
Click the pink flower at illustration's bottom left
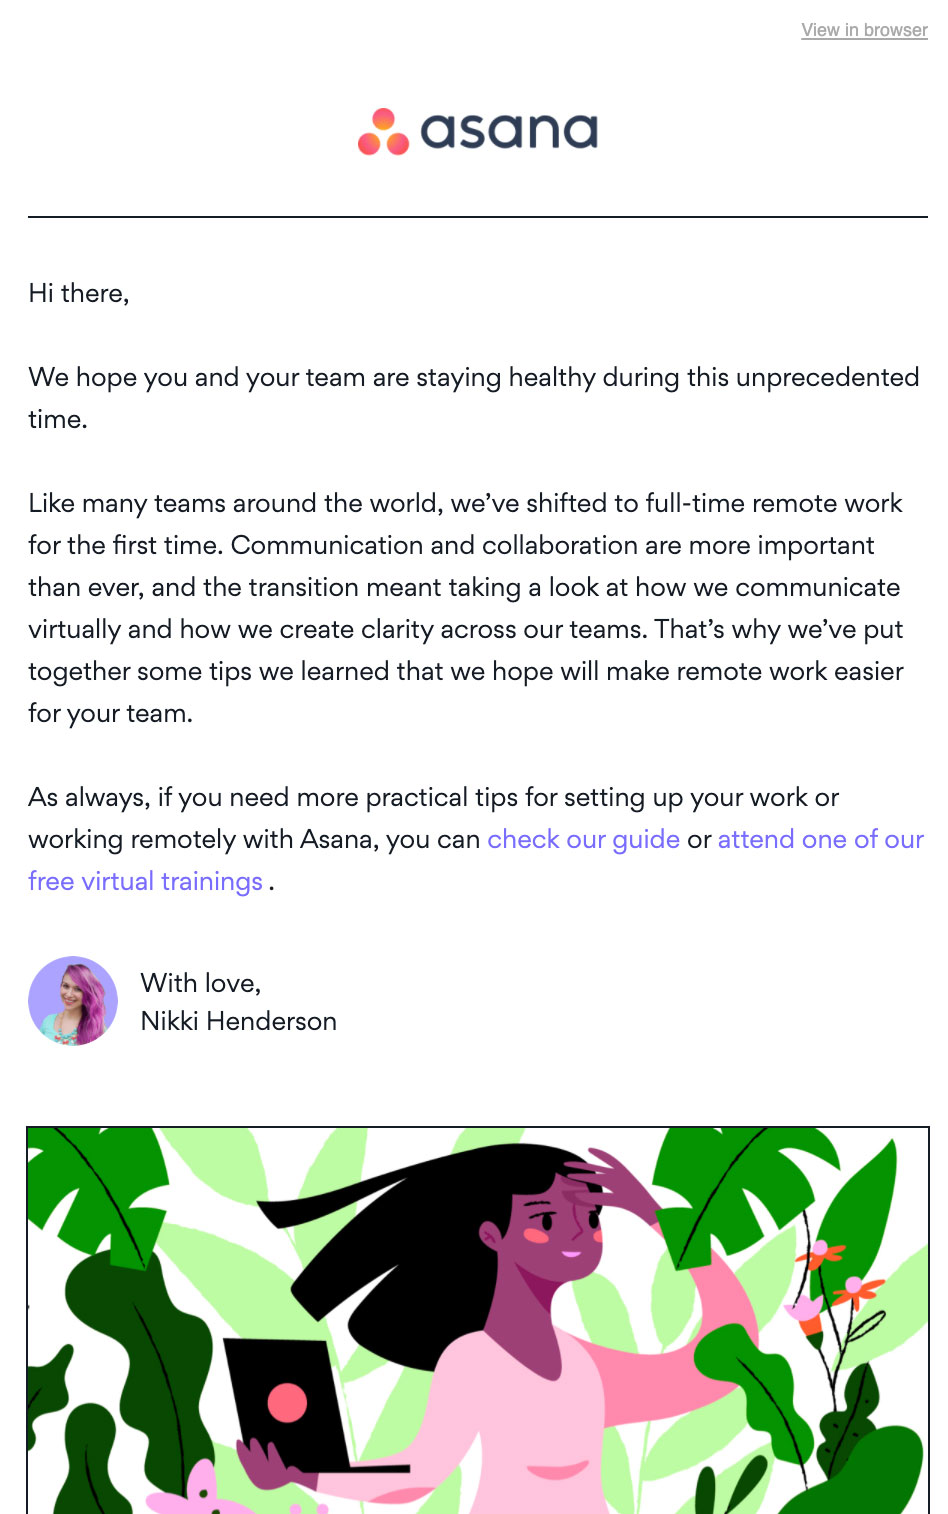[195, 1490]
